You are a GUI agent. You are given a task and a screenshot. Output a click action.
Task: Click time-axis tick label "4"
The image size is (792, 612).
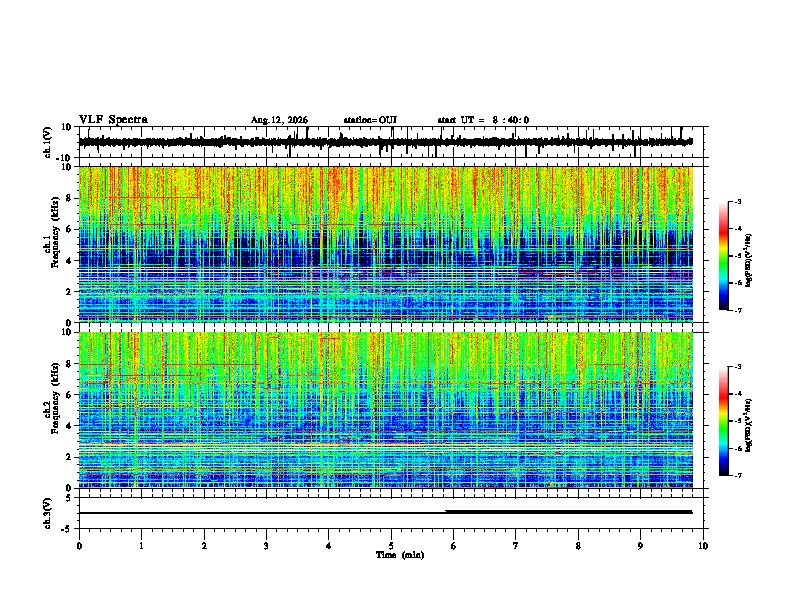pyautogui.click(x=329, y=546)
